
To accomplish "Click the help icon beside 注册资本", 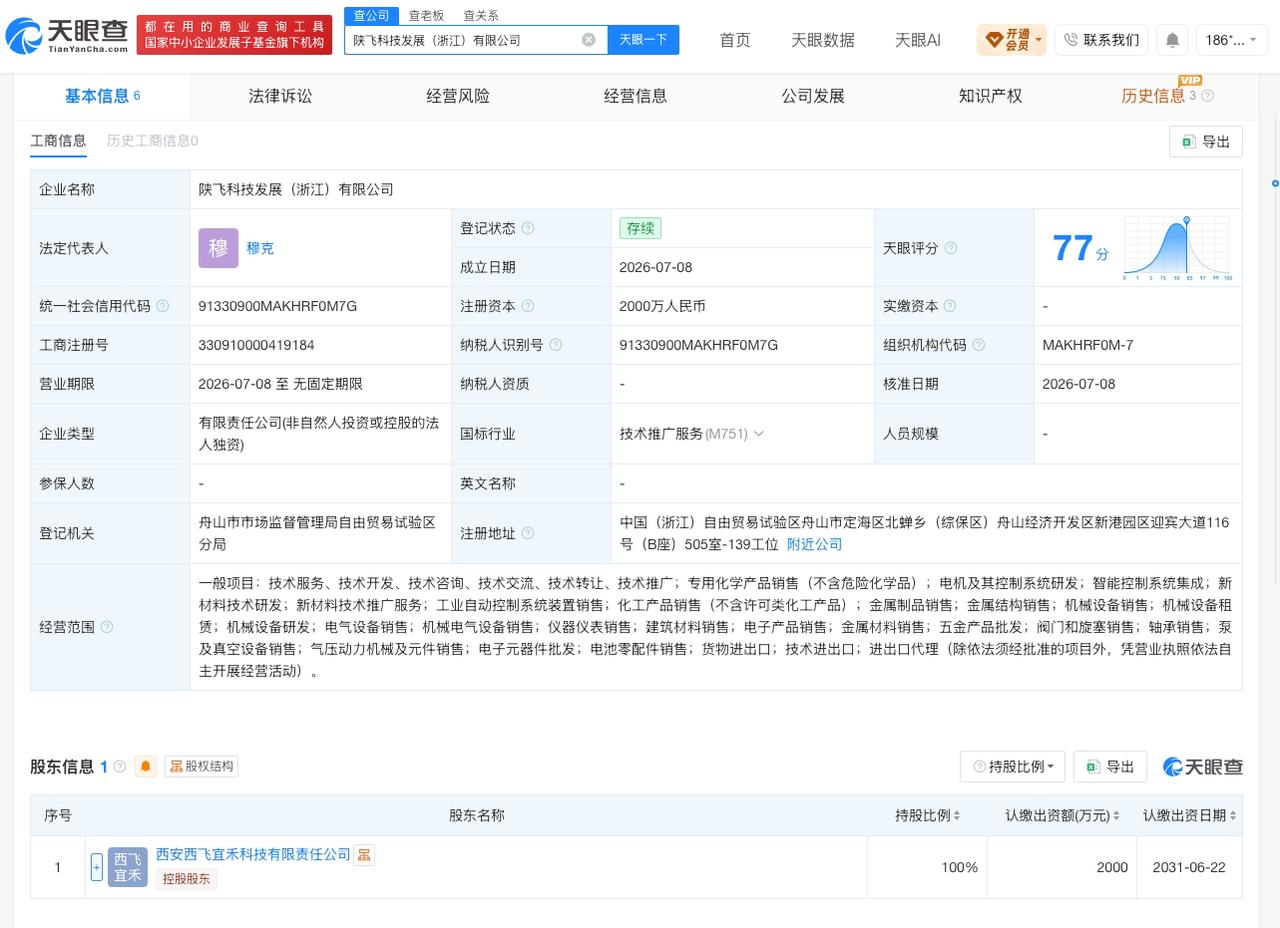I will tap(528, 306).
